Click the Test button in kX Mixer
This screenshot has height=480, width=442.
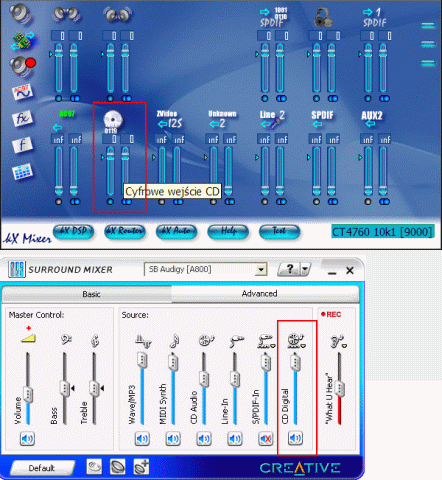[279, 231]
